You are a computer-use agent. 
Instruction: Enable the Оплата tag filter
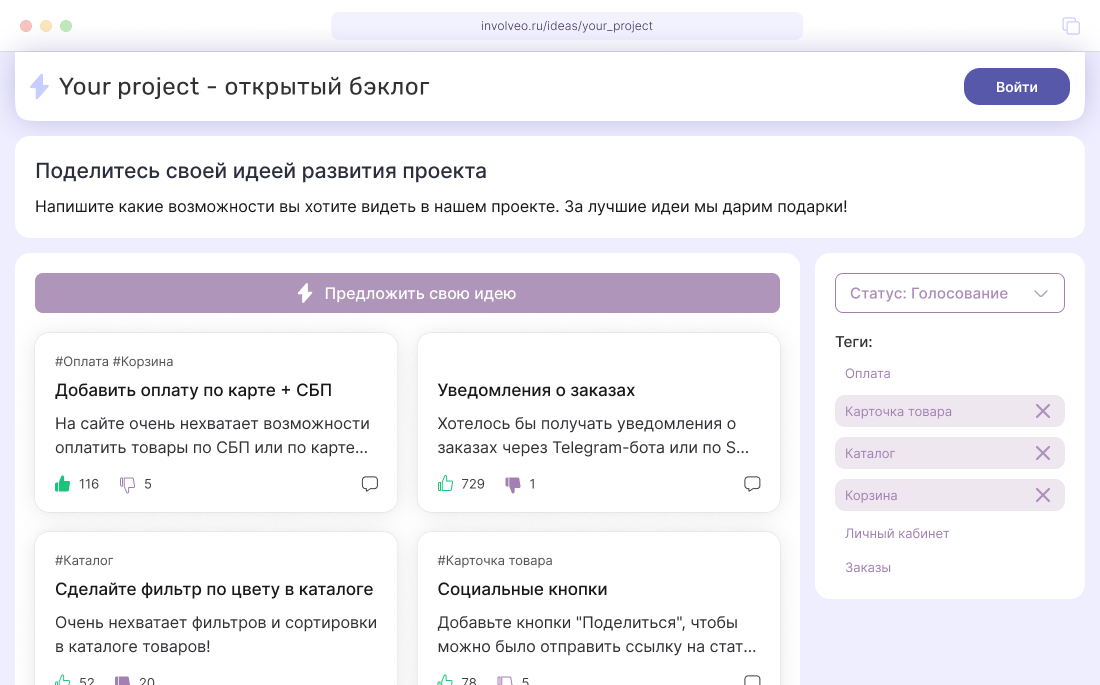point(867,373)
